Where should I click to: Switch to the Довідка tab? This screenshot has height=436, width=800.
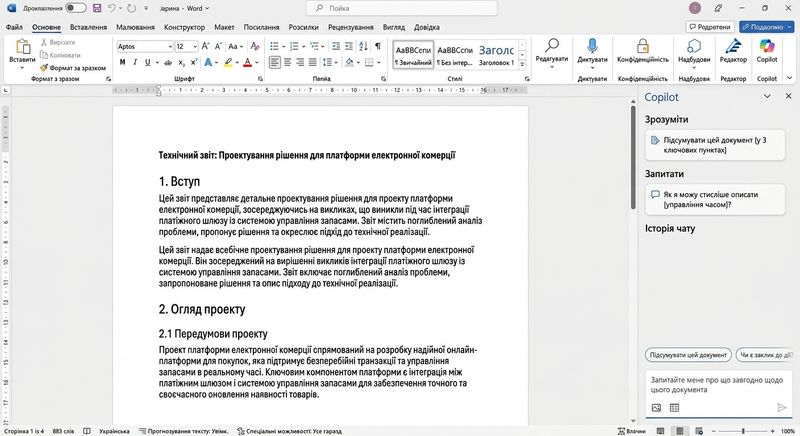[x=427, y=27]
